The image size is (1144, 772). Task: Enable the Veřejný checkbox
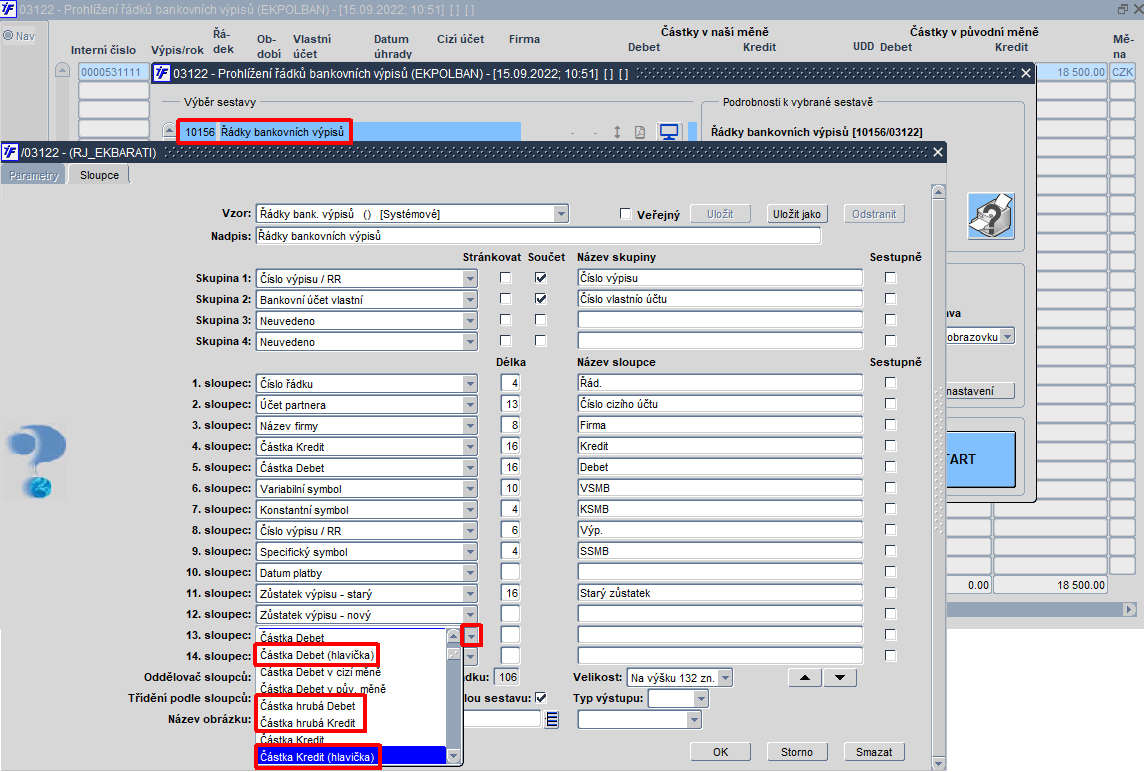(626, 214)
